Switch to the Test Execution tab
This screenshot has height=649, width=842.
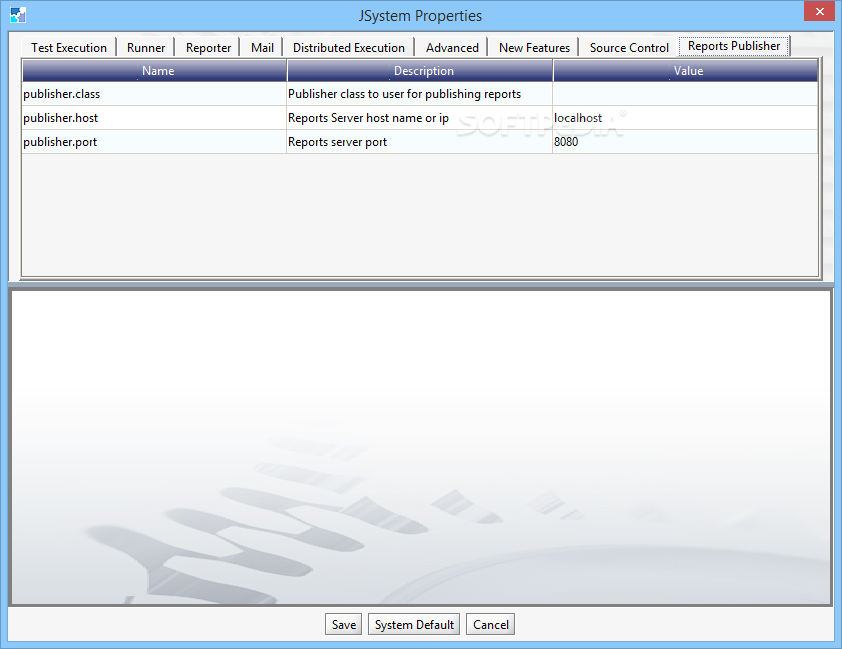[69, 48]
